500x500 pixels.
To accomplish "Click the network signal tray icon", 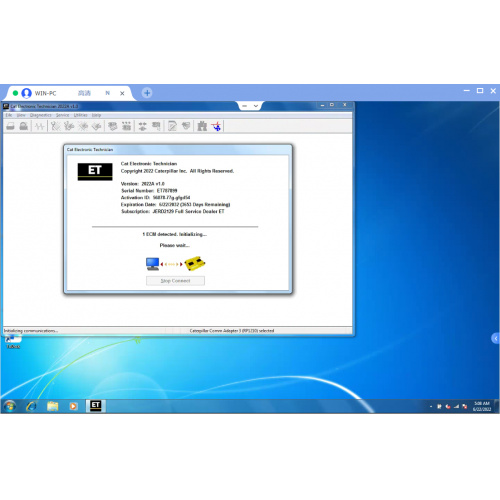I will click(457, 406).
